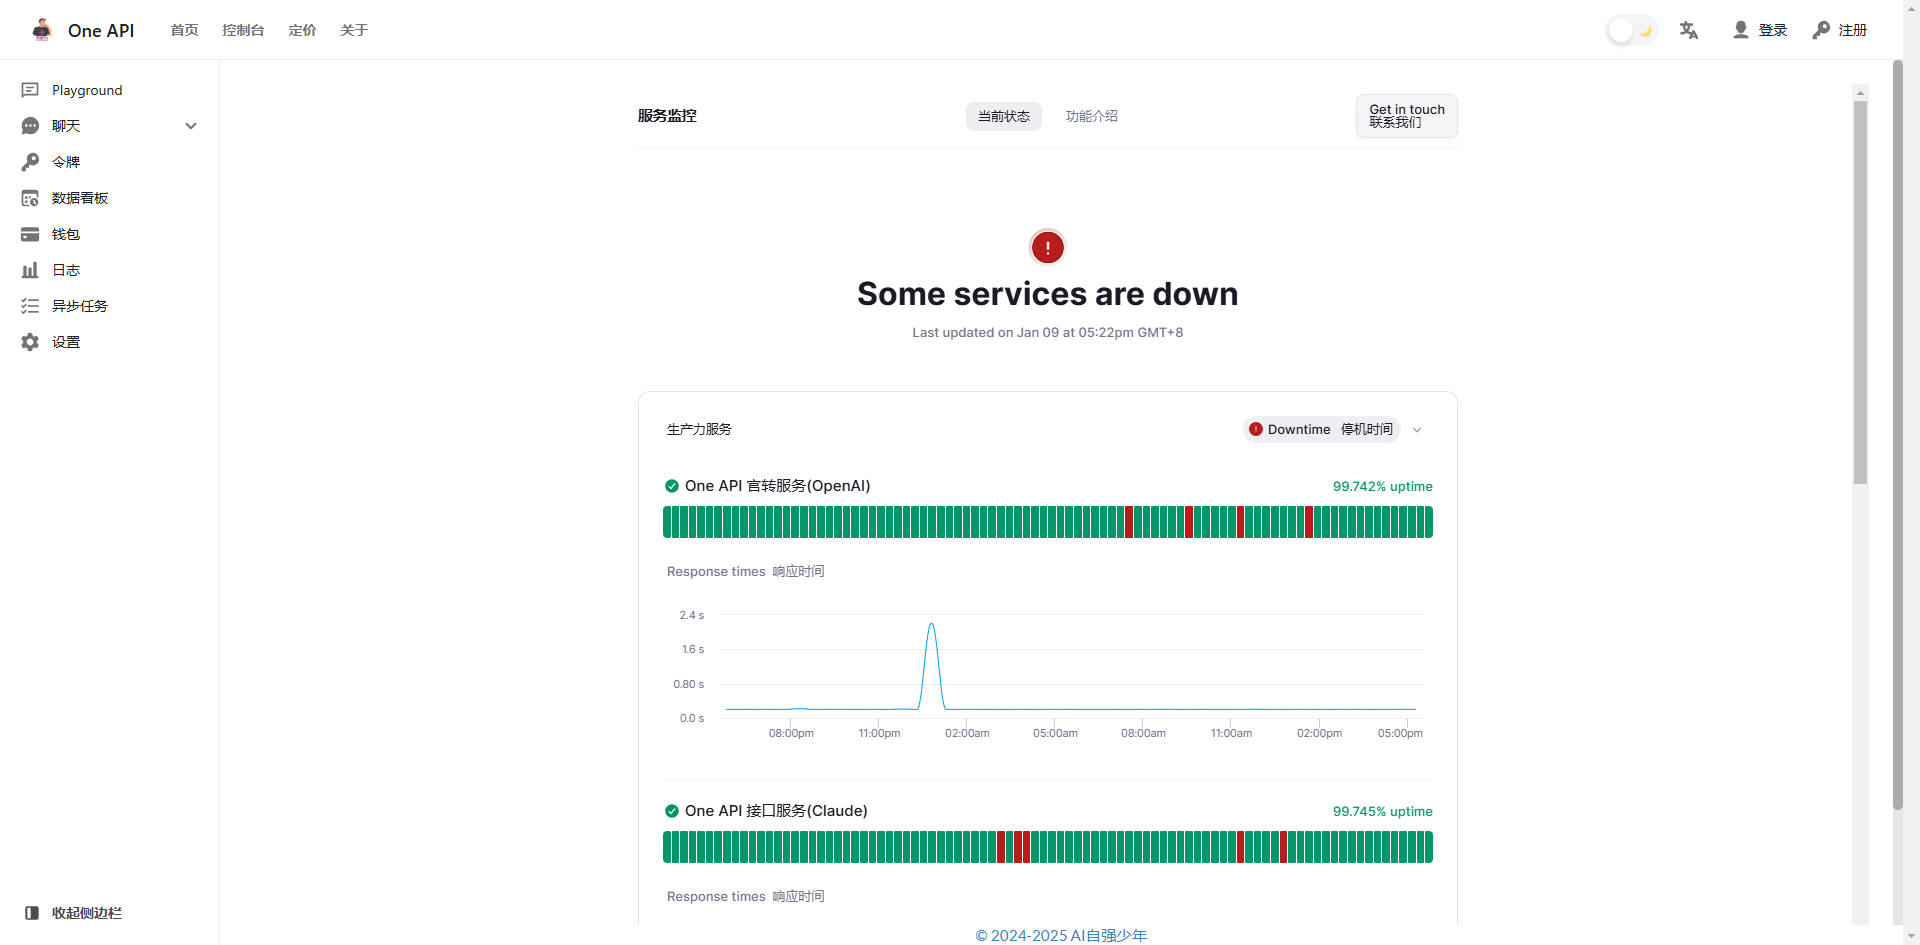Image resolution: width=1920 pixels, height=945 pixels.
Task: Open 数据看板 dashboard icon
Action: point(30,198)
